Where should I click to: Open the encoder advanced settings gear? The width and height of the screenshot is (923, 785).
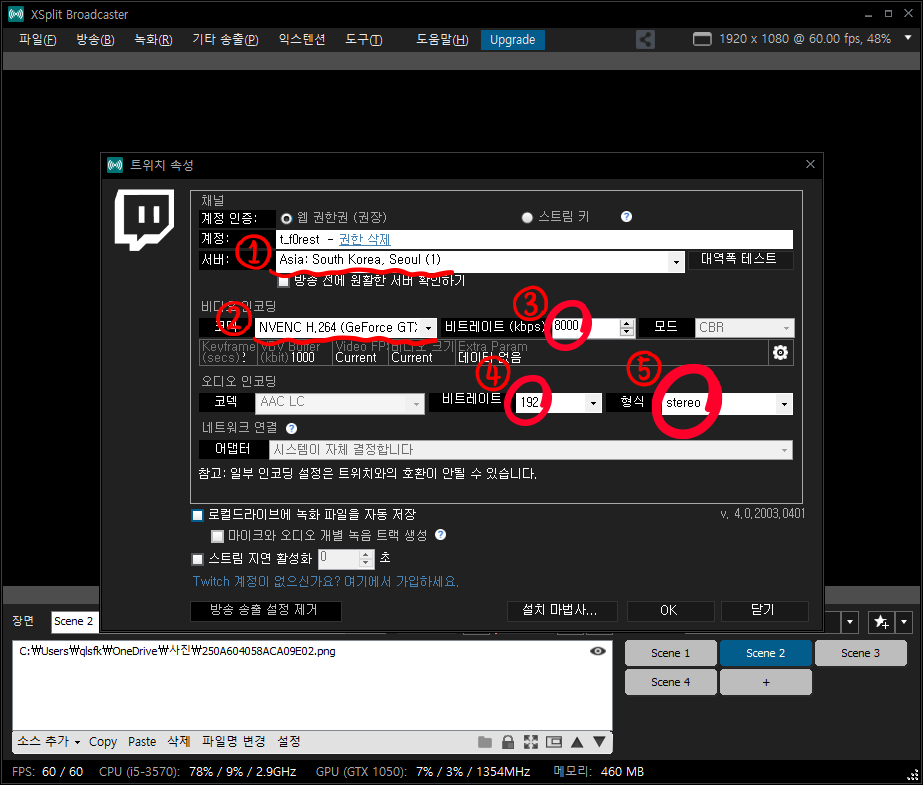pyautogui.click(x=780, y=352)
